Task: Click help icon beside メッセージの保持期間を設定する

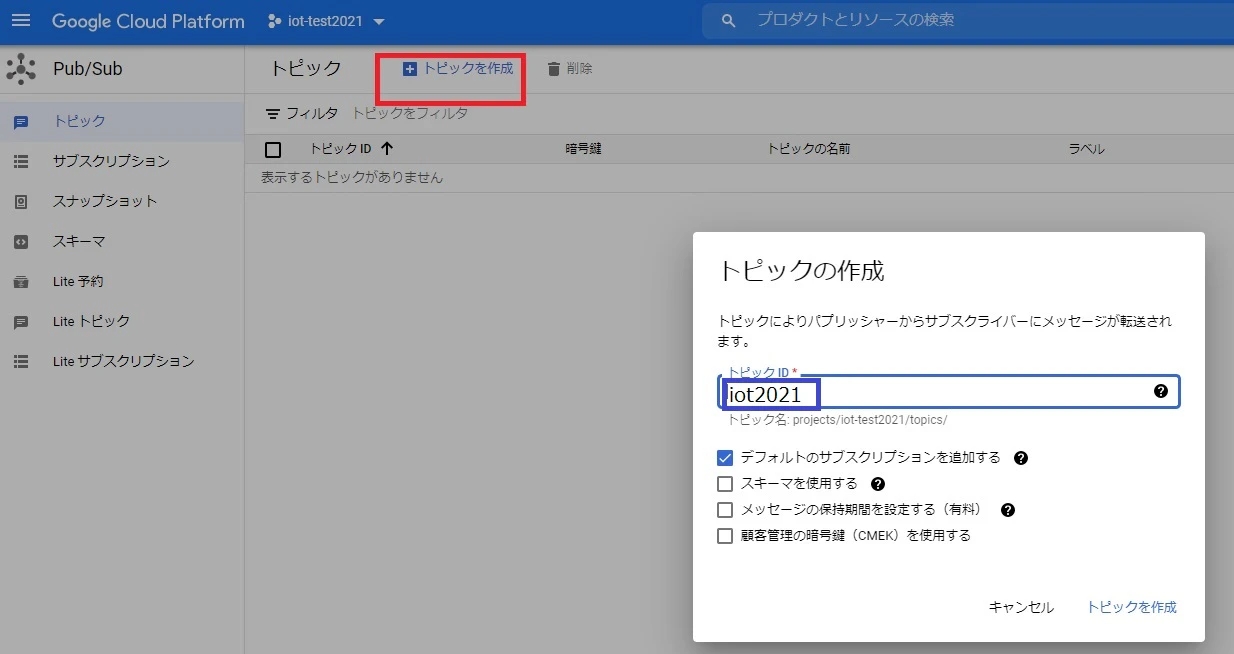Action: pos(1008,510)
